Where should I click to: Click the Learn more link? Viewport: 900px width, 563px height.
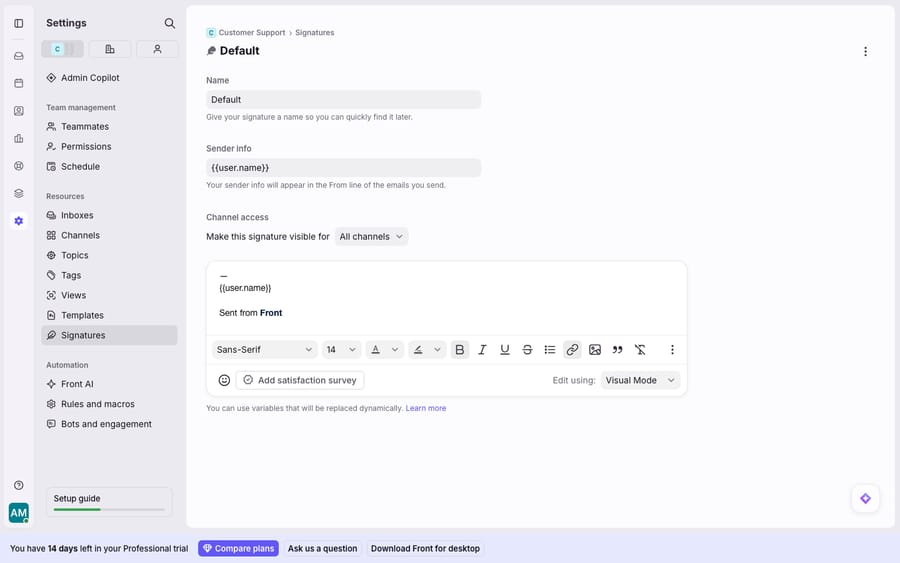426,408
